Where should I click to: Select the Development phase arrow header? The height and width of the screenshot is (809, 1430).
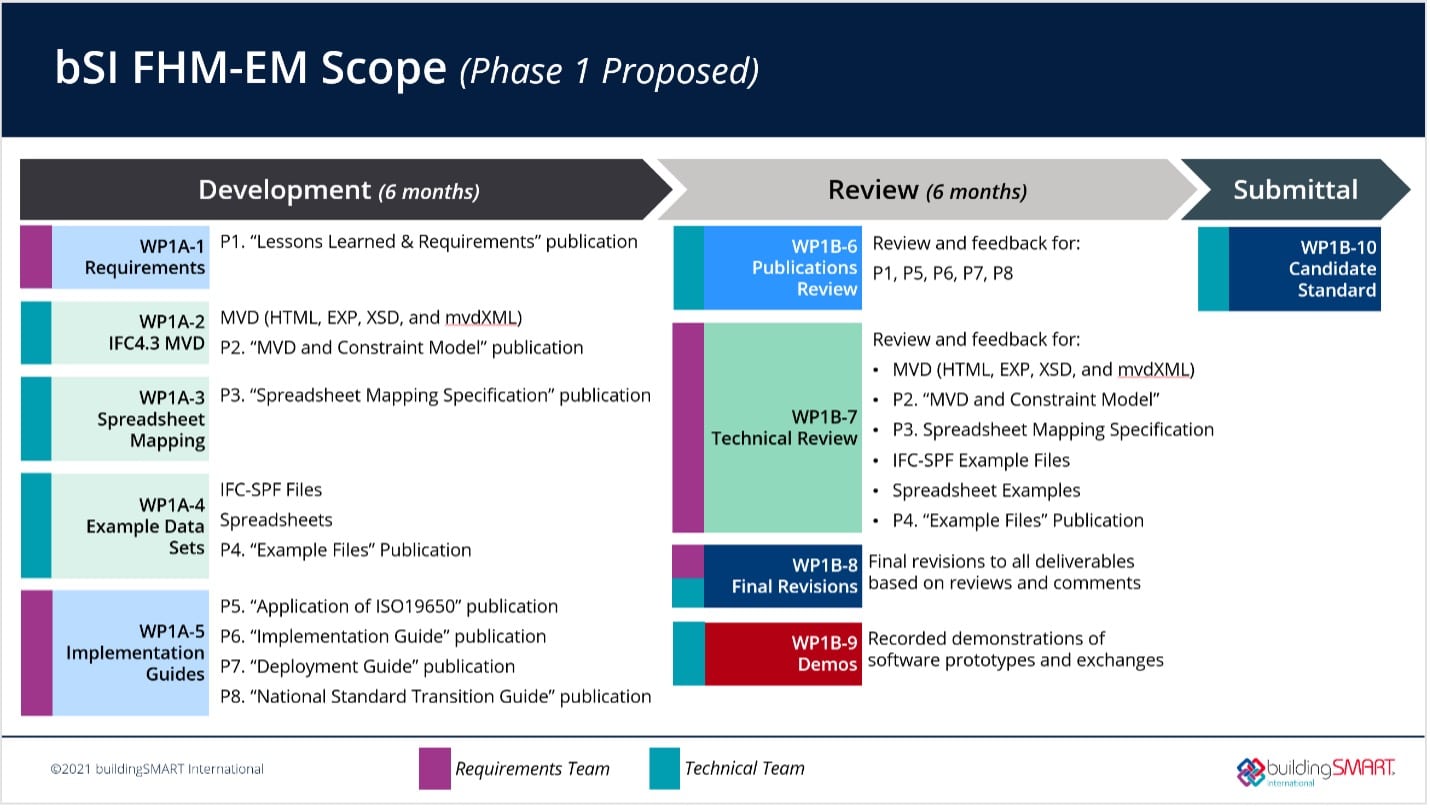tap(338, 190)
